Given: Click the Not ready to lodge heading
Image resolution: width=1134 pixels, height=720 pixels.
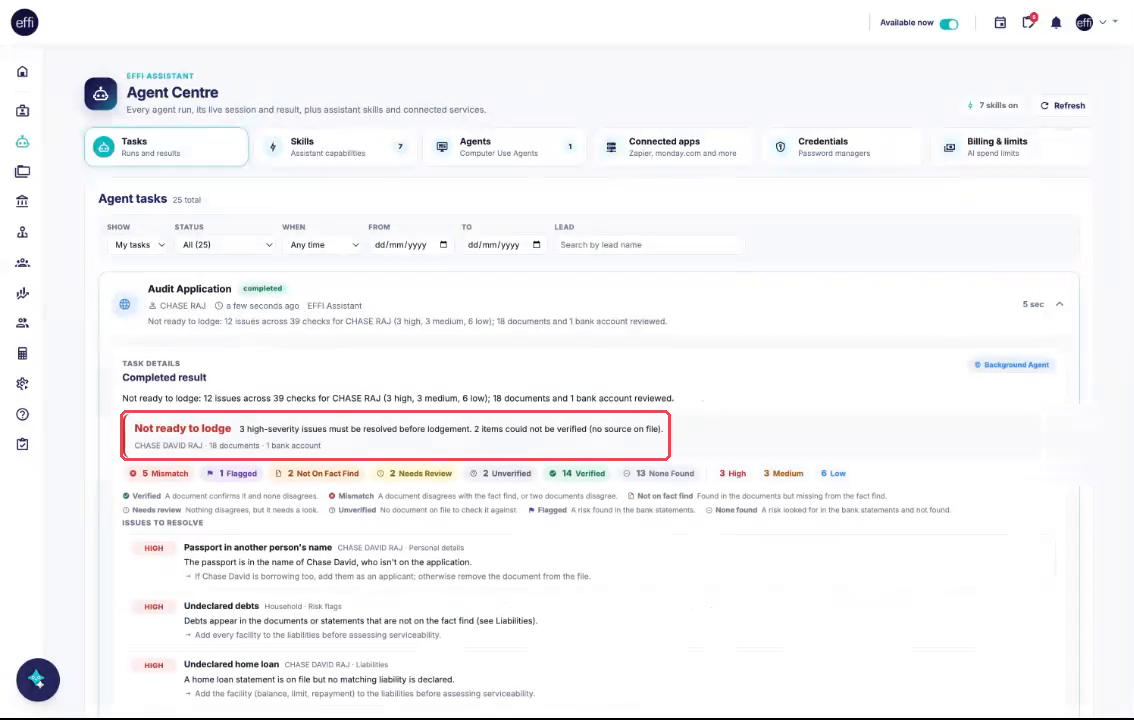Looking at the screenshot, I should 183,428.
